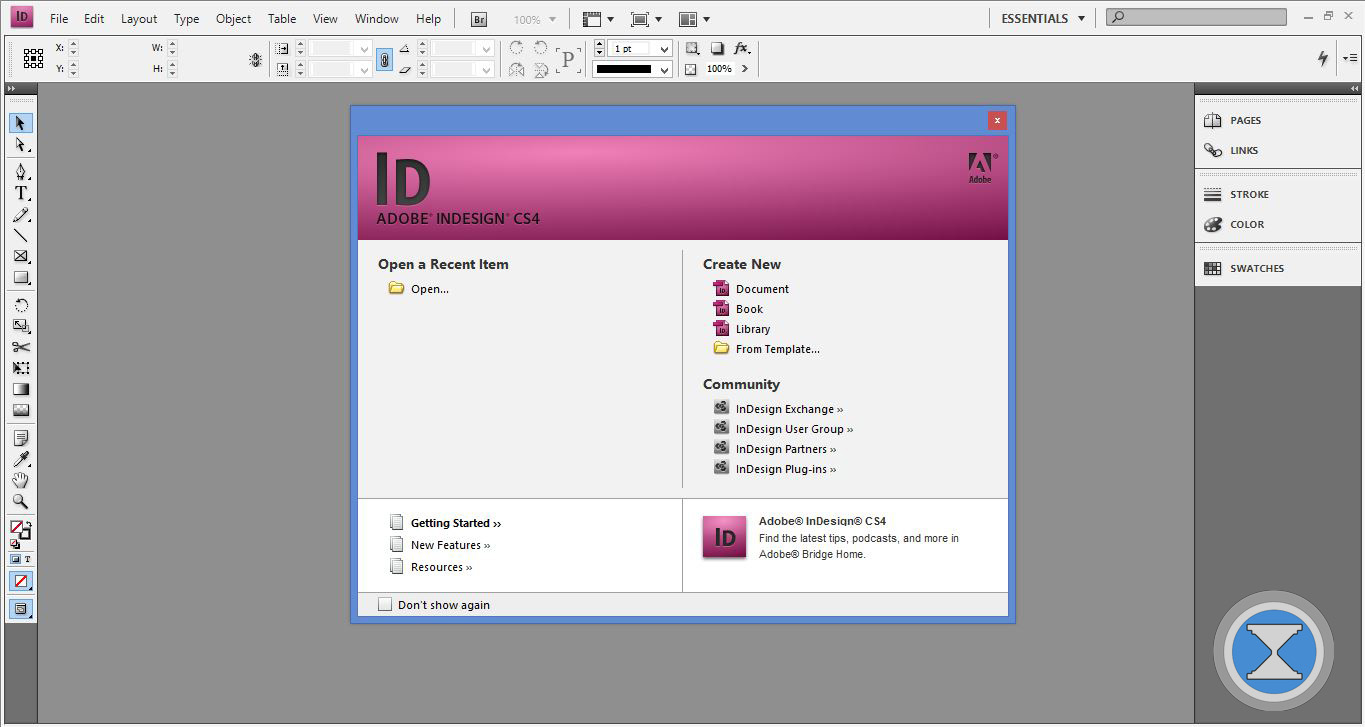The width and height of the screenshot is (1365, 727).
Task: Select the Line tool
Action: (21, 236)
